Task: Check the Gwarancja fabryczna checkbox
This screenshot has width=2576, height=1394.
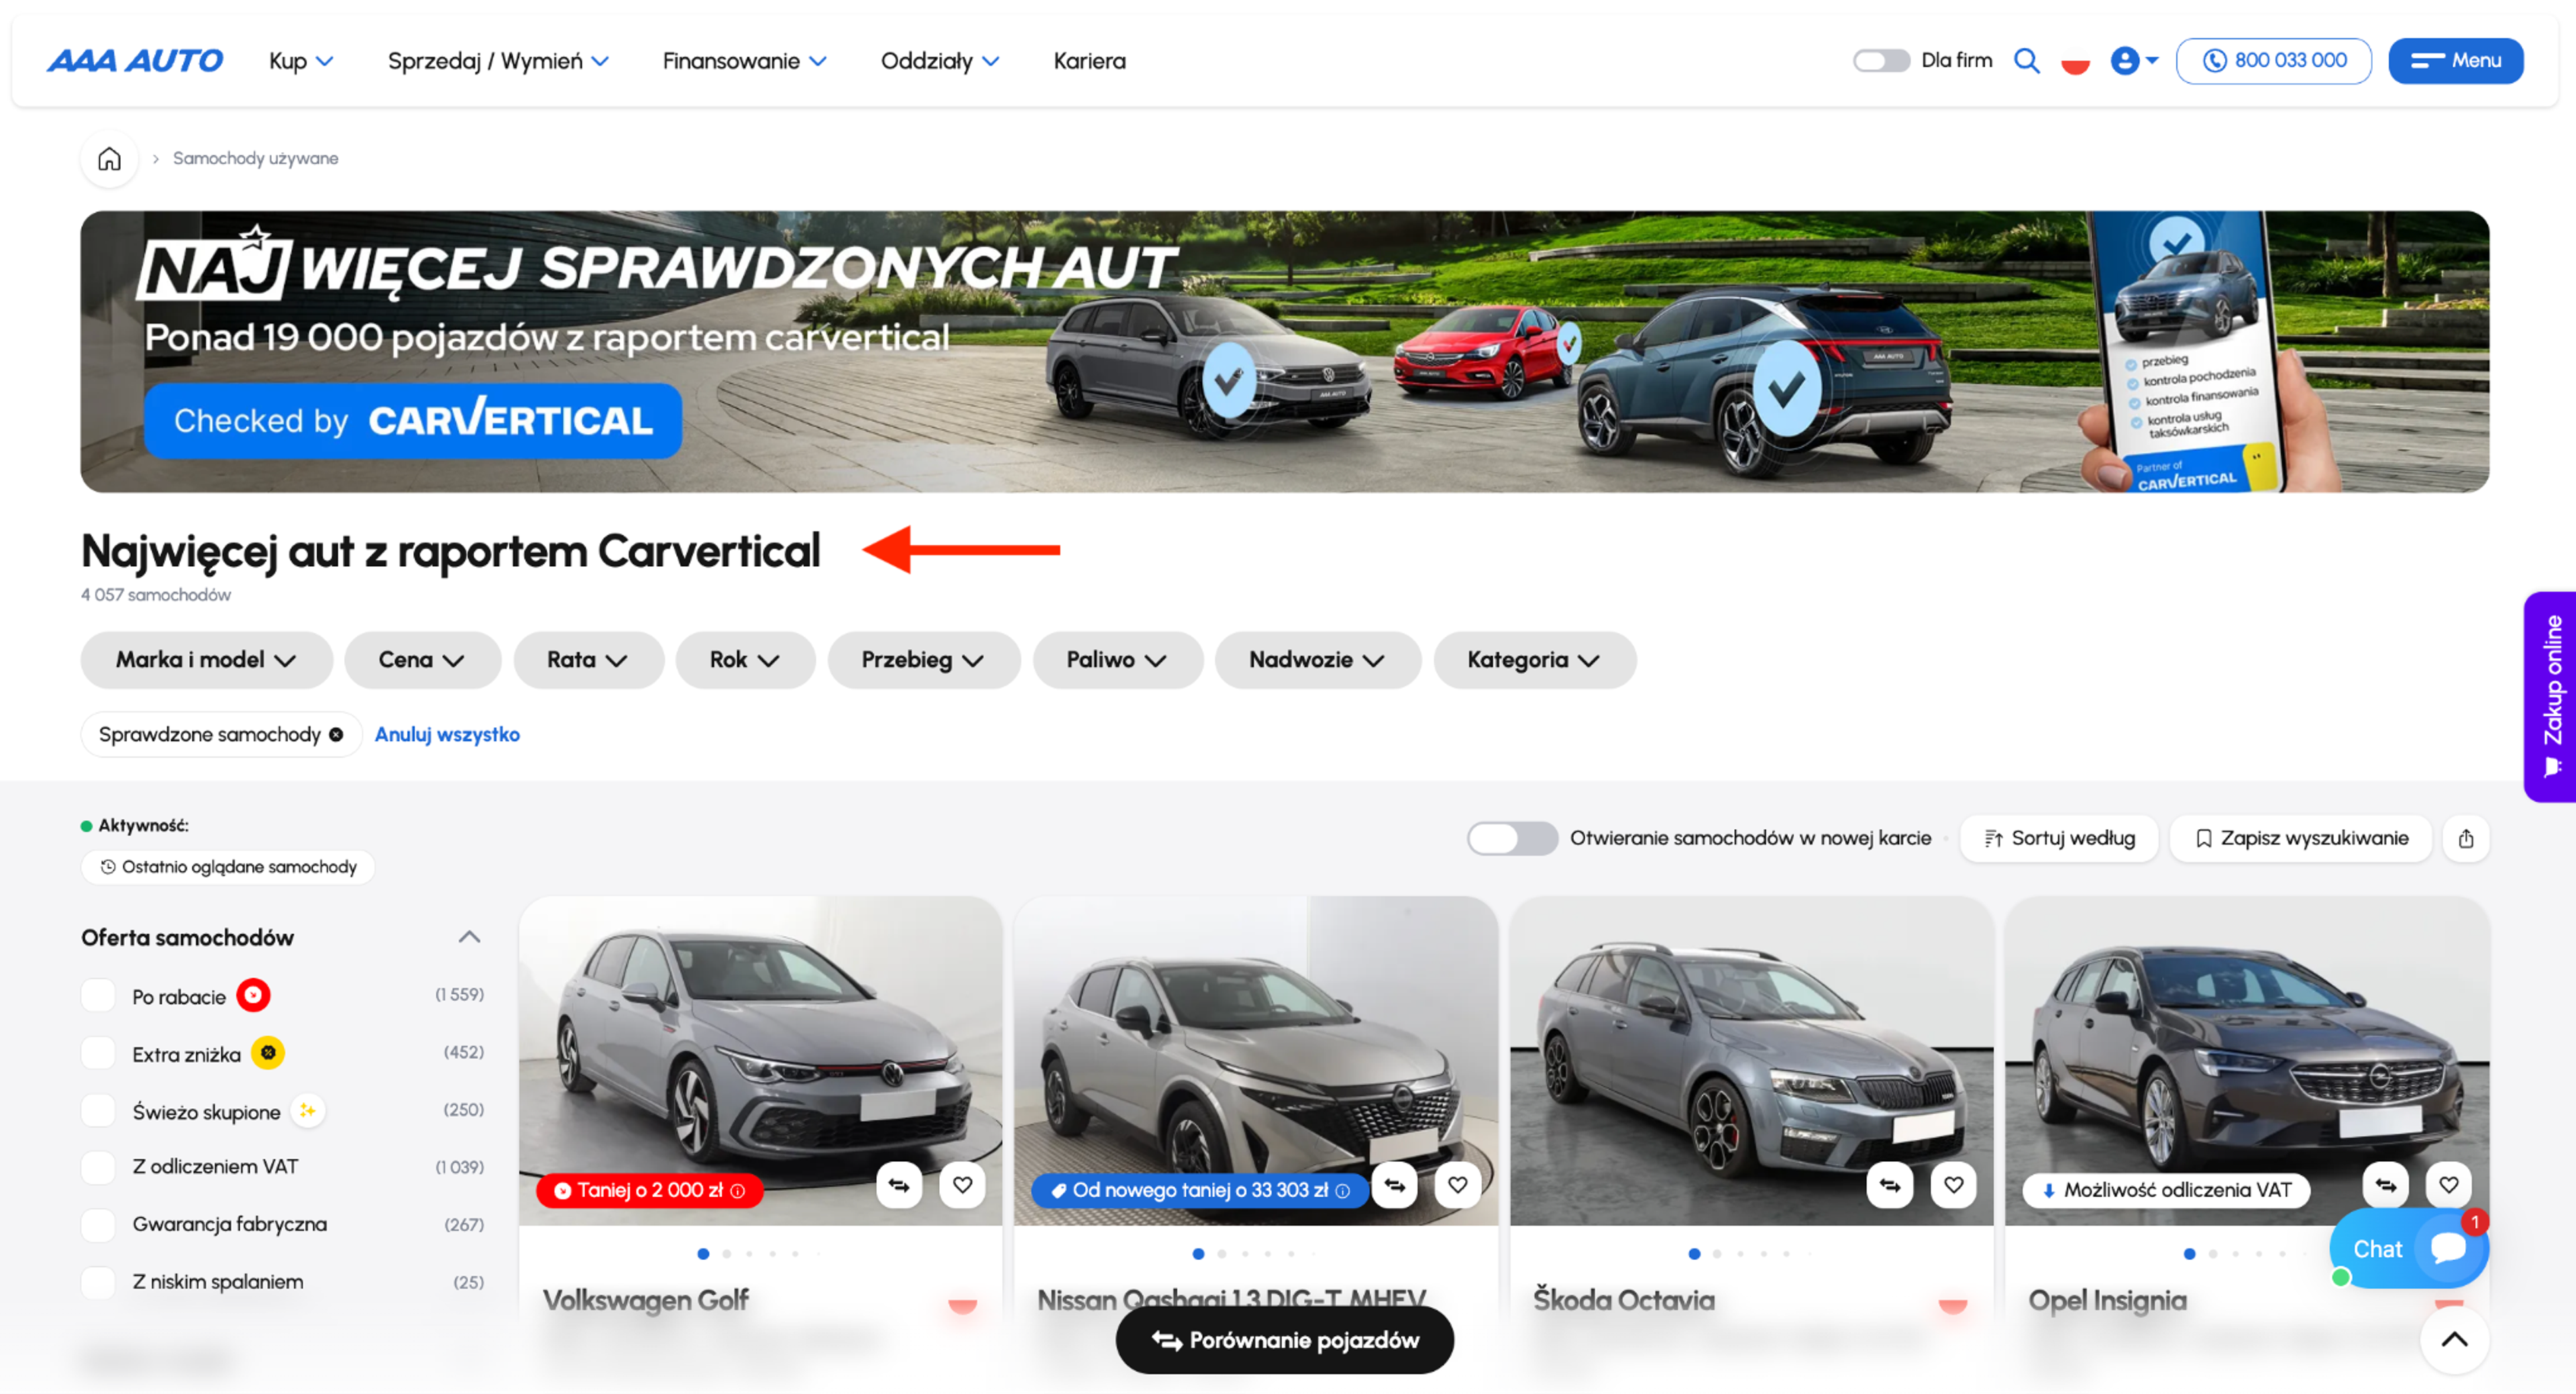Action: 99,1225
